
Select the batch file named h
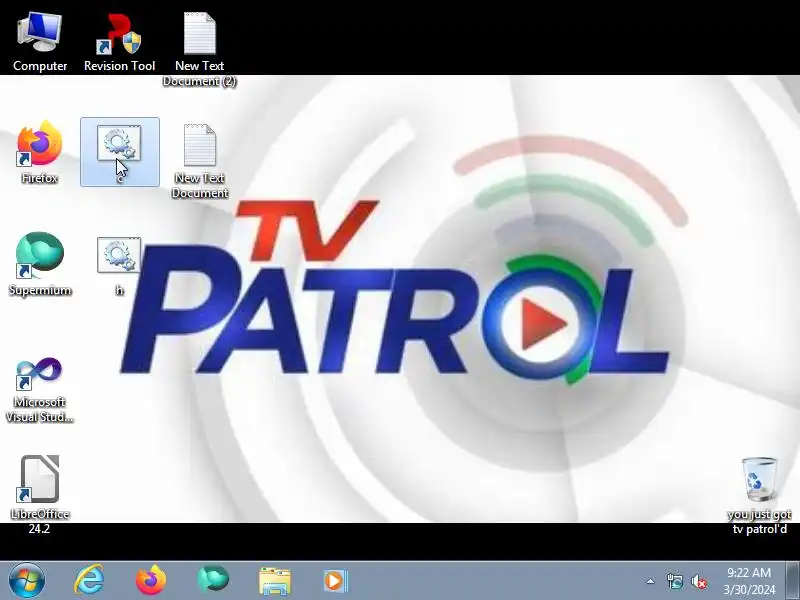(x=119, y=265)
